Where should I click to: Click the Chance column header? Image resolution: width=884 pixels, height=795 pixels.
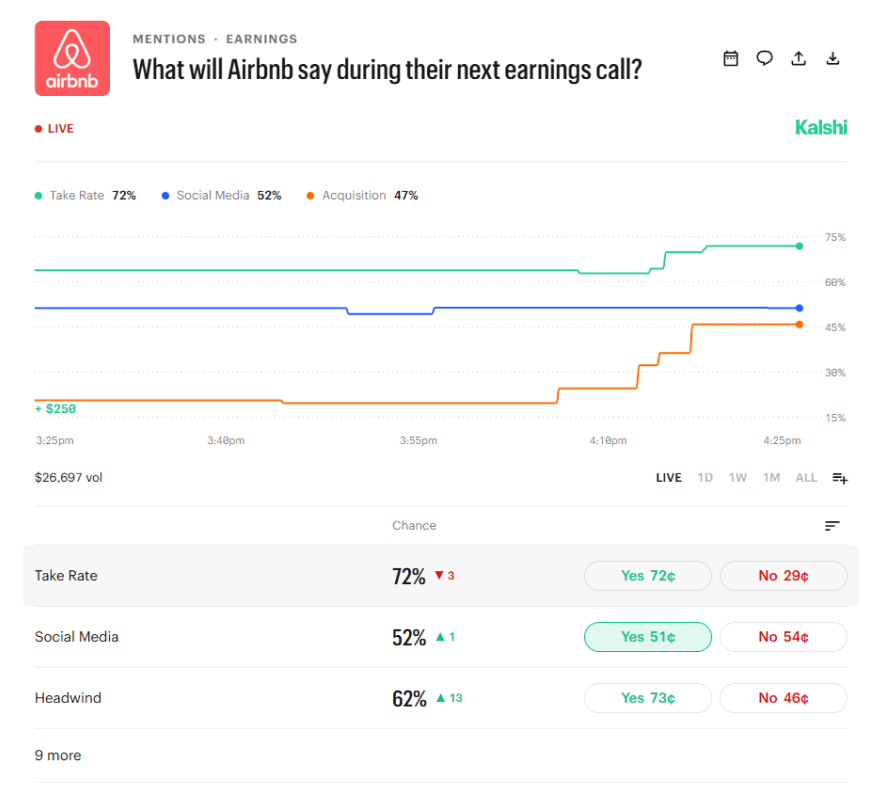coord(414,525)
